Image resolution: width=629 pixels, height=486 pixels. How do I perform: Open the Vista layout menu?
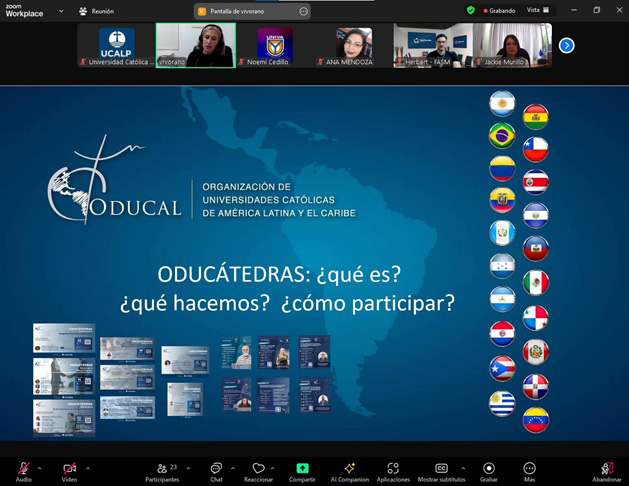tap(538, 10)
